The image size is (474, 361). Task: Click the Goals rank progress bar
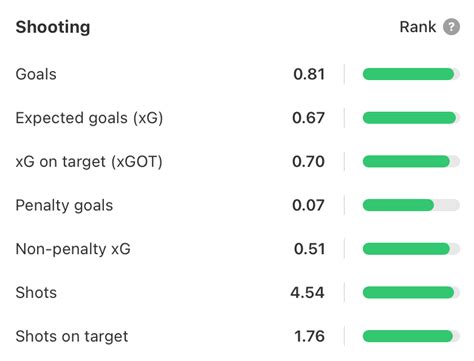pyautogui.click(x=411, y=74)
